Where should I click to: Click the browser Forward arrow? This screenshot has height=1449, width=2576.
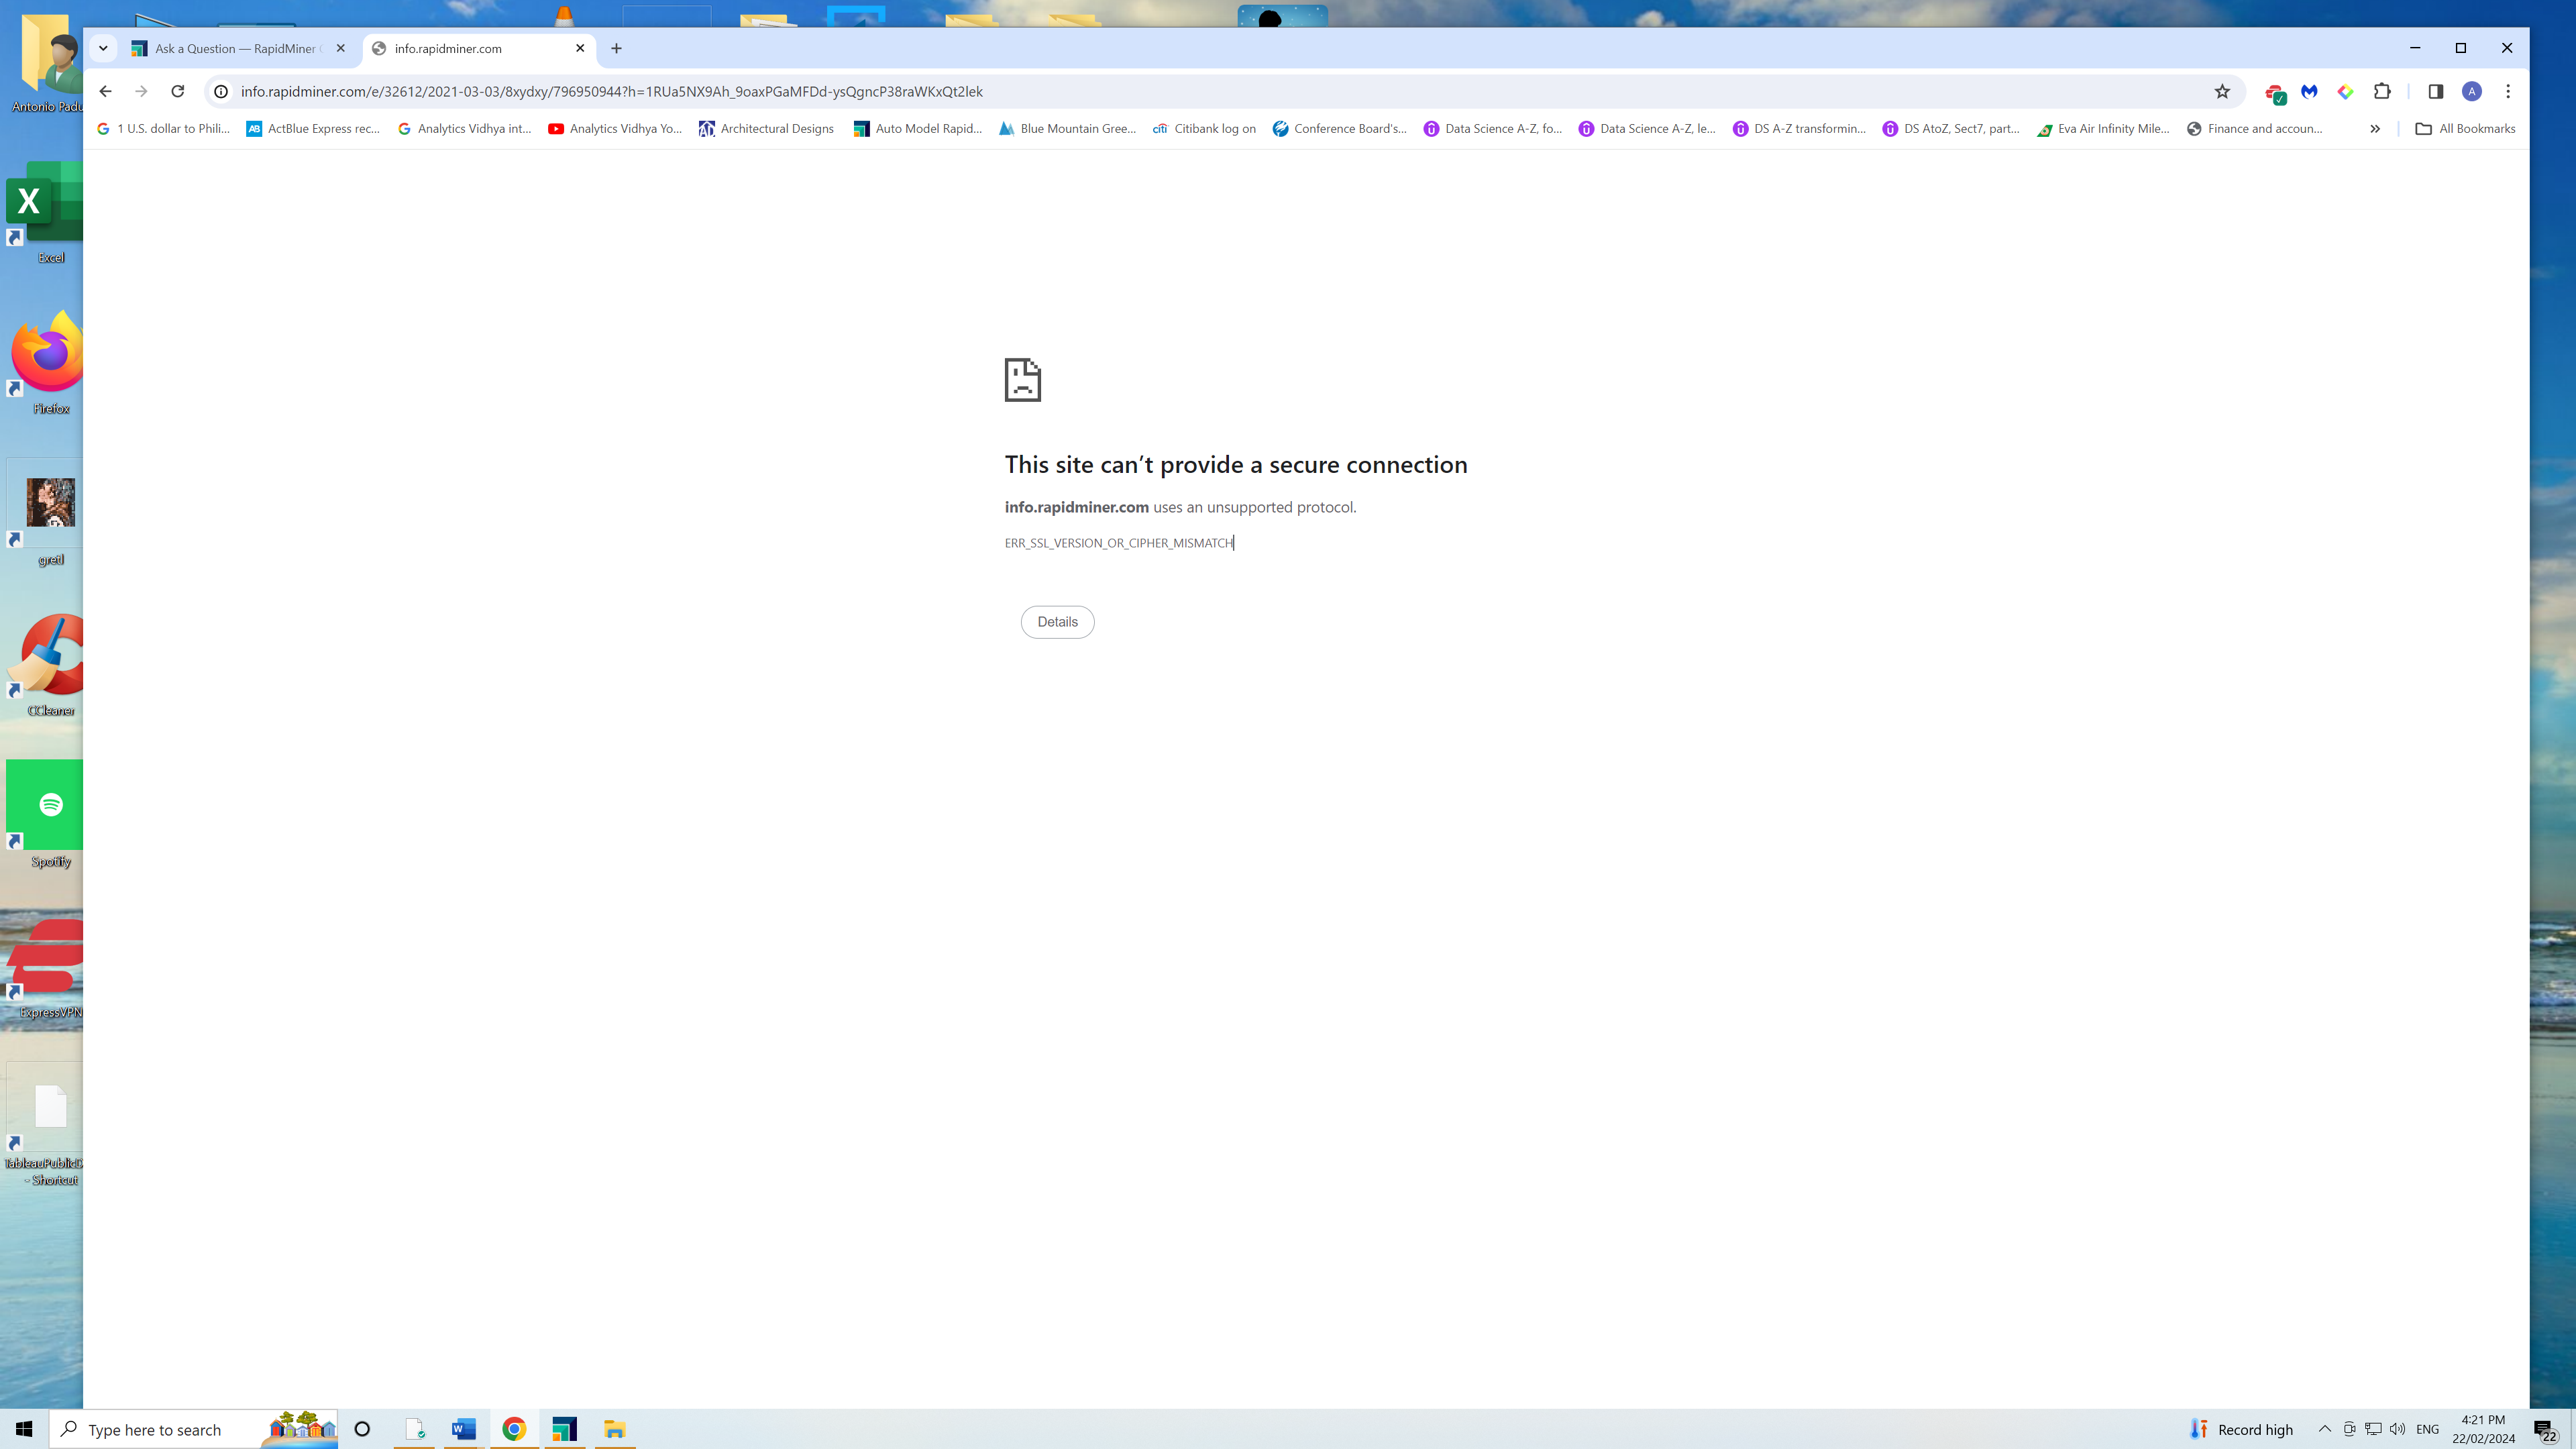(141, 91)
